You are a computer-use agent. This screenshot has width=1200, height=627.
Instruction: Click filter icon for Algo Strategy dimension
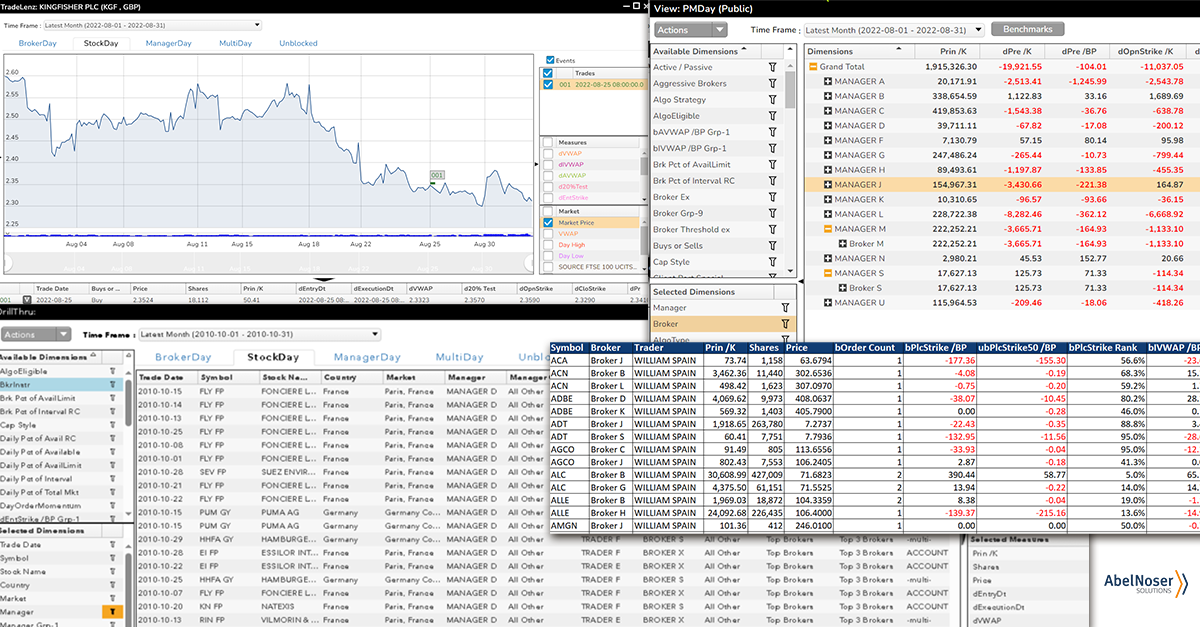pos(772,100)
